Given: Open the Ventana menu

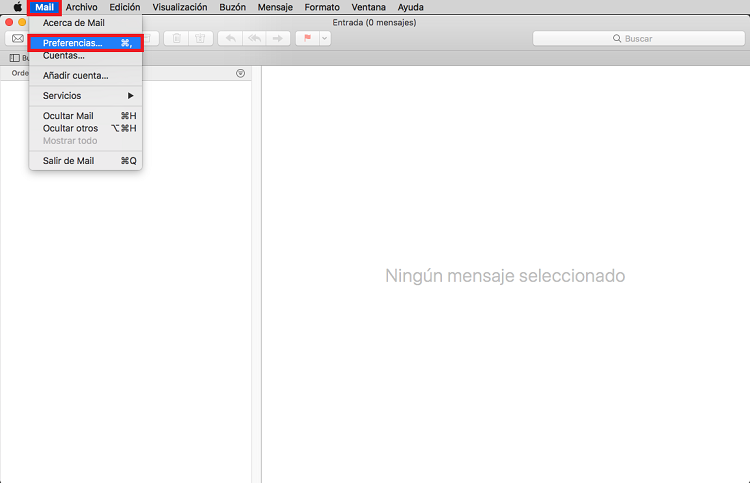Looking at the screenshot, I should click(368, 7).
